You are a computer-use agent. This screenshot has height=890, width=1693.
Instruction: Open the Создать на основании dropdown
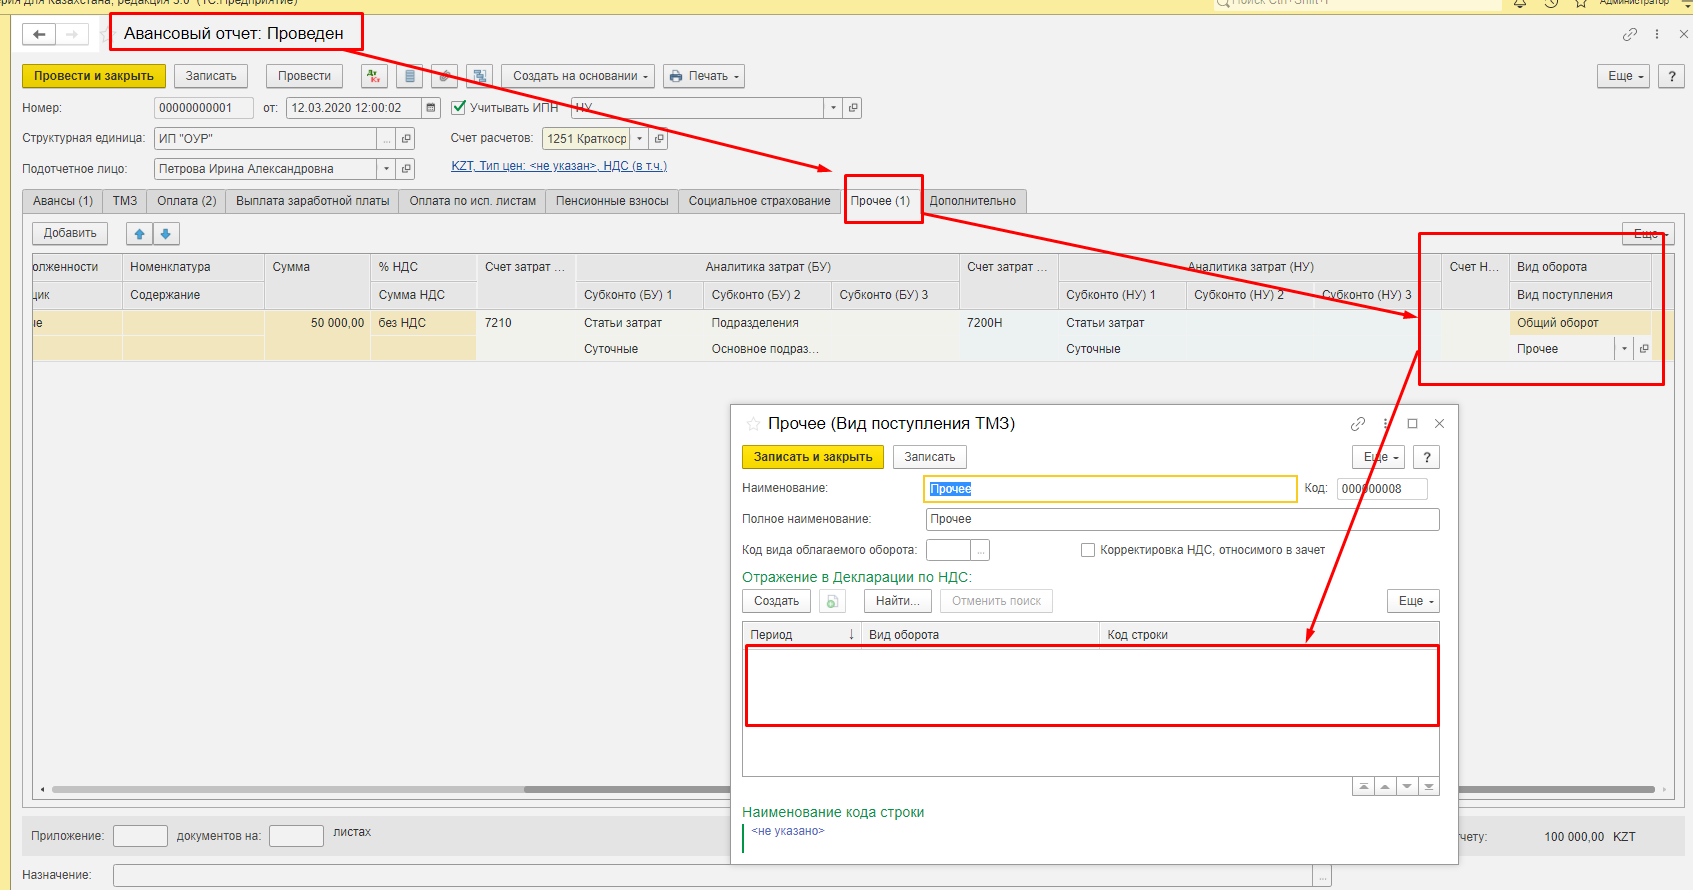point(580,76)
